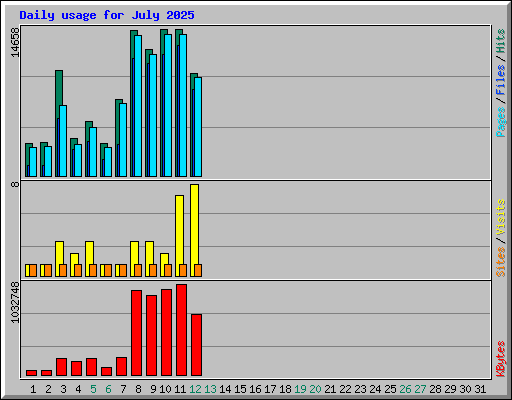512x400 pixels.
Task: Click the 1032748 KBytes axis label
Action: [x=15, y=303]
